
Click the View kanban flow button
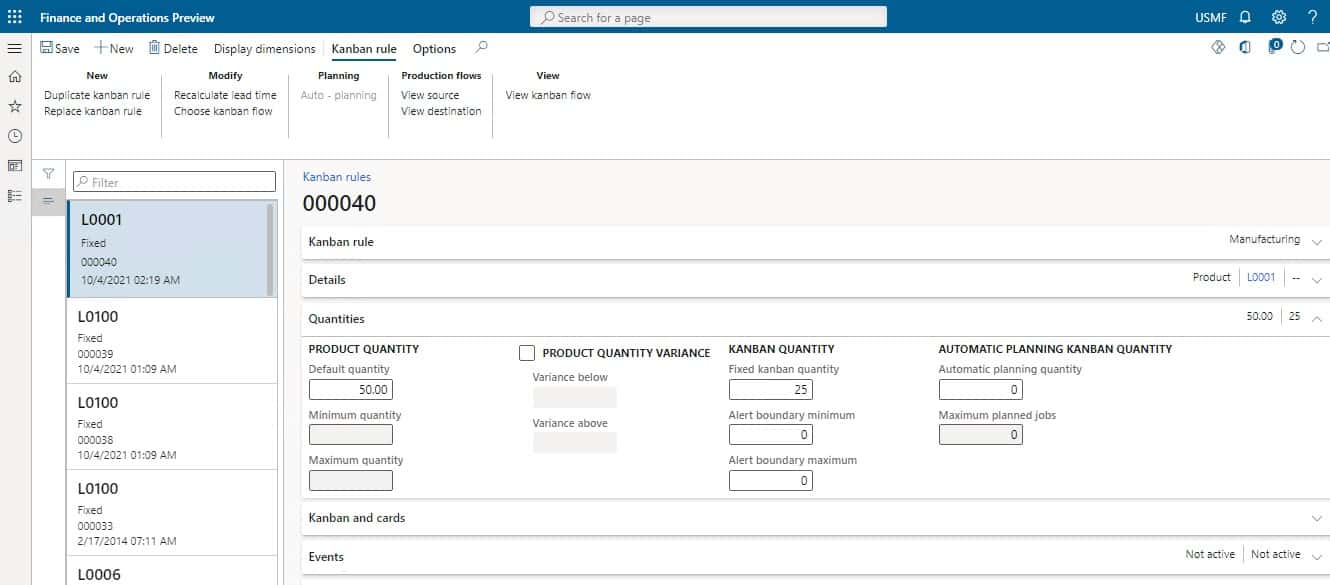548,95
